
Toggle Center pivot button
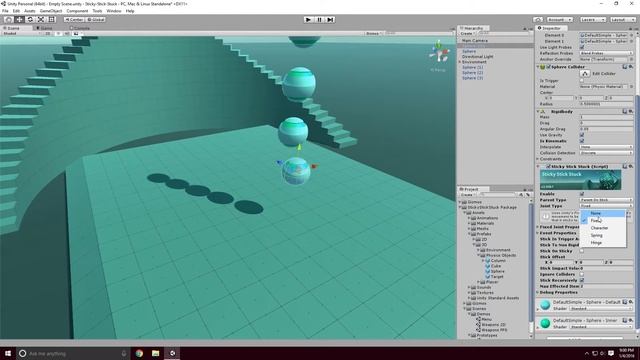tap(74, 20)
